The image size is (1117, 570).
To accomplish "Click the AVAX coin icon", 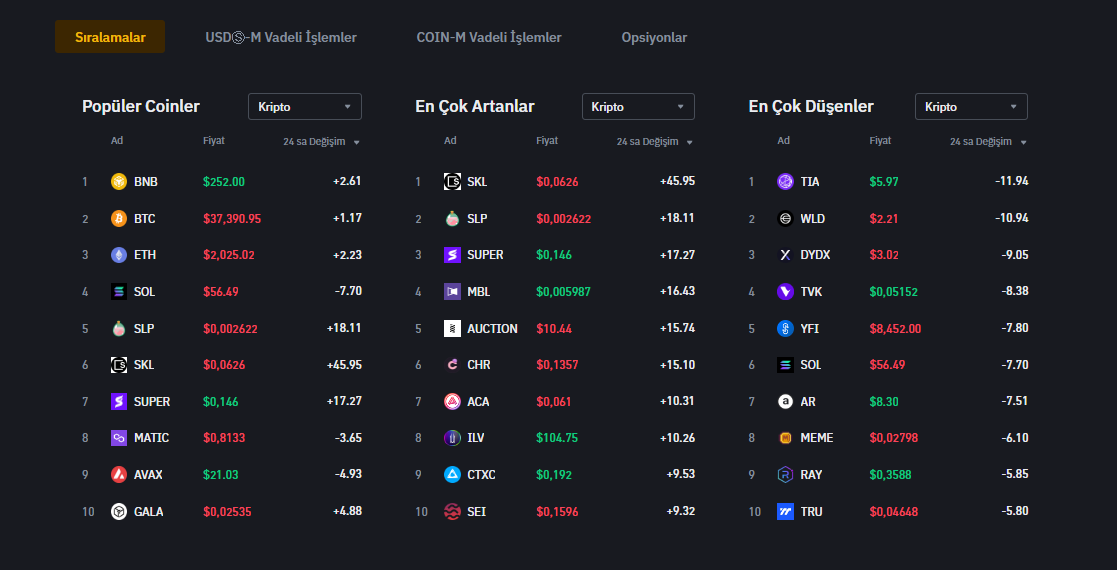I will (x=119, y=475).
